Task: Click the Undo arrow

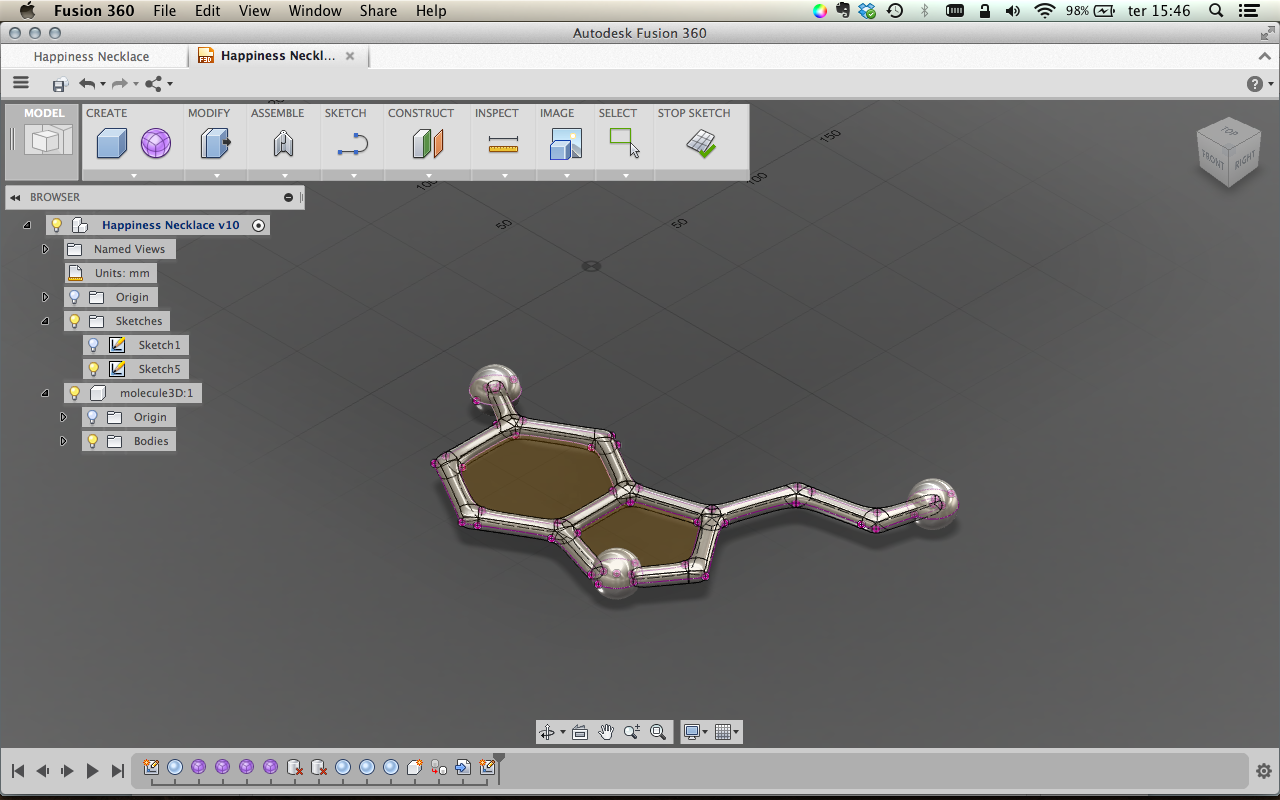Action: pyautogui.click(x=87, y=84)
